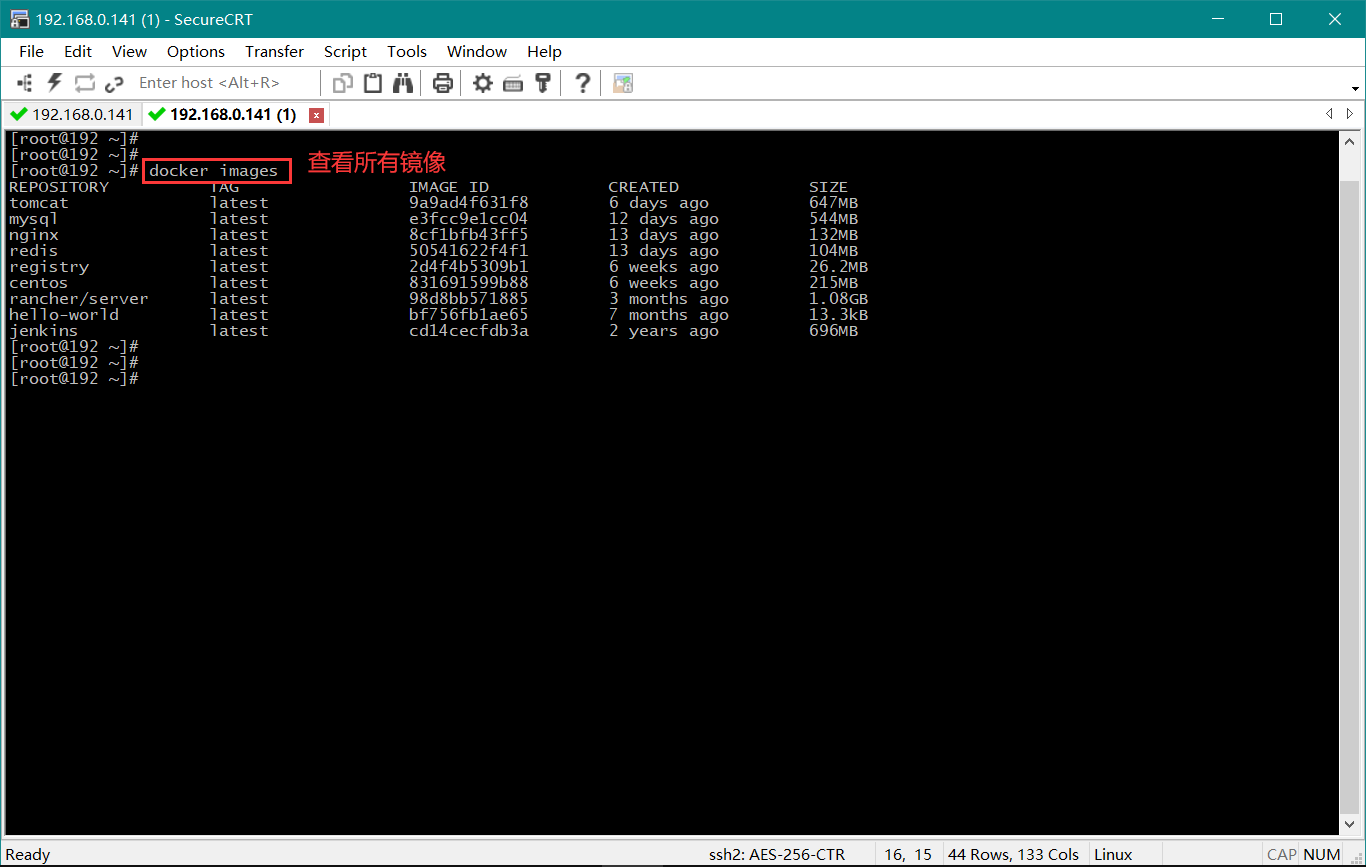
Task: Click the Help question mark icon
Action: (583, 83)
